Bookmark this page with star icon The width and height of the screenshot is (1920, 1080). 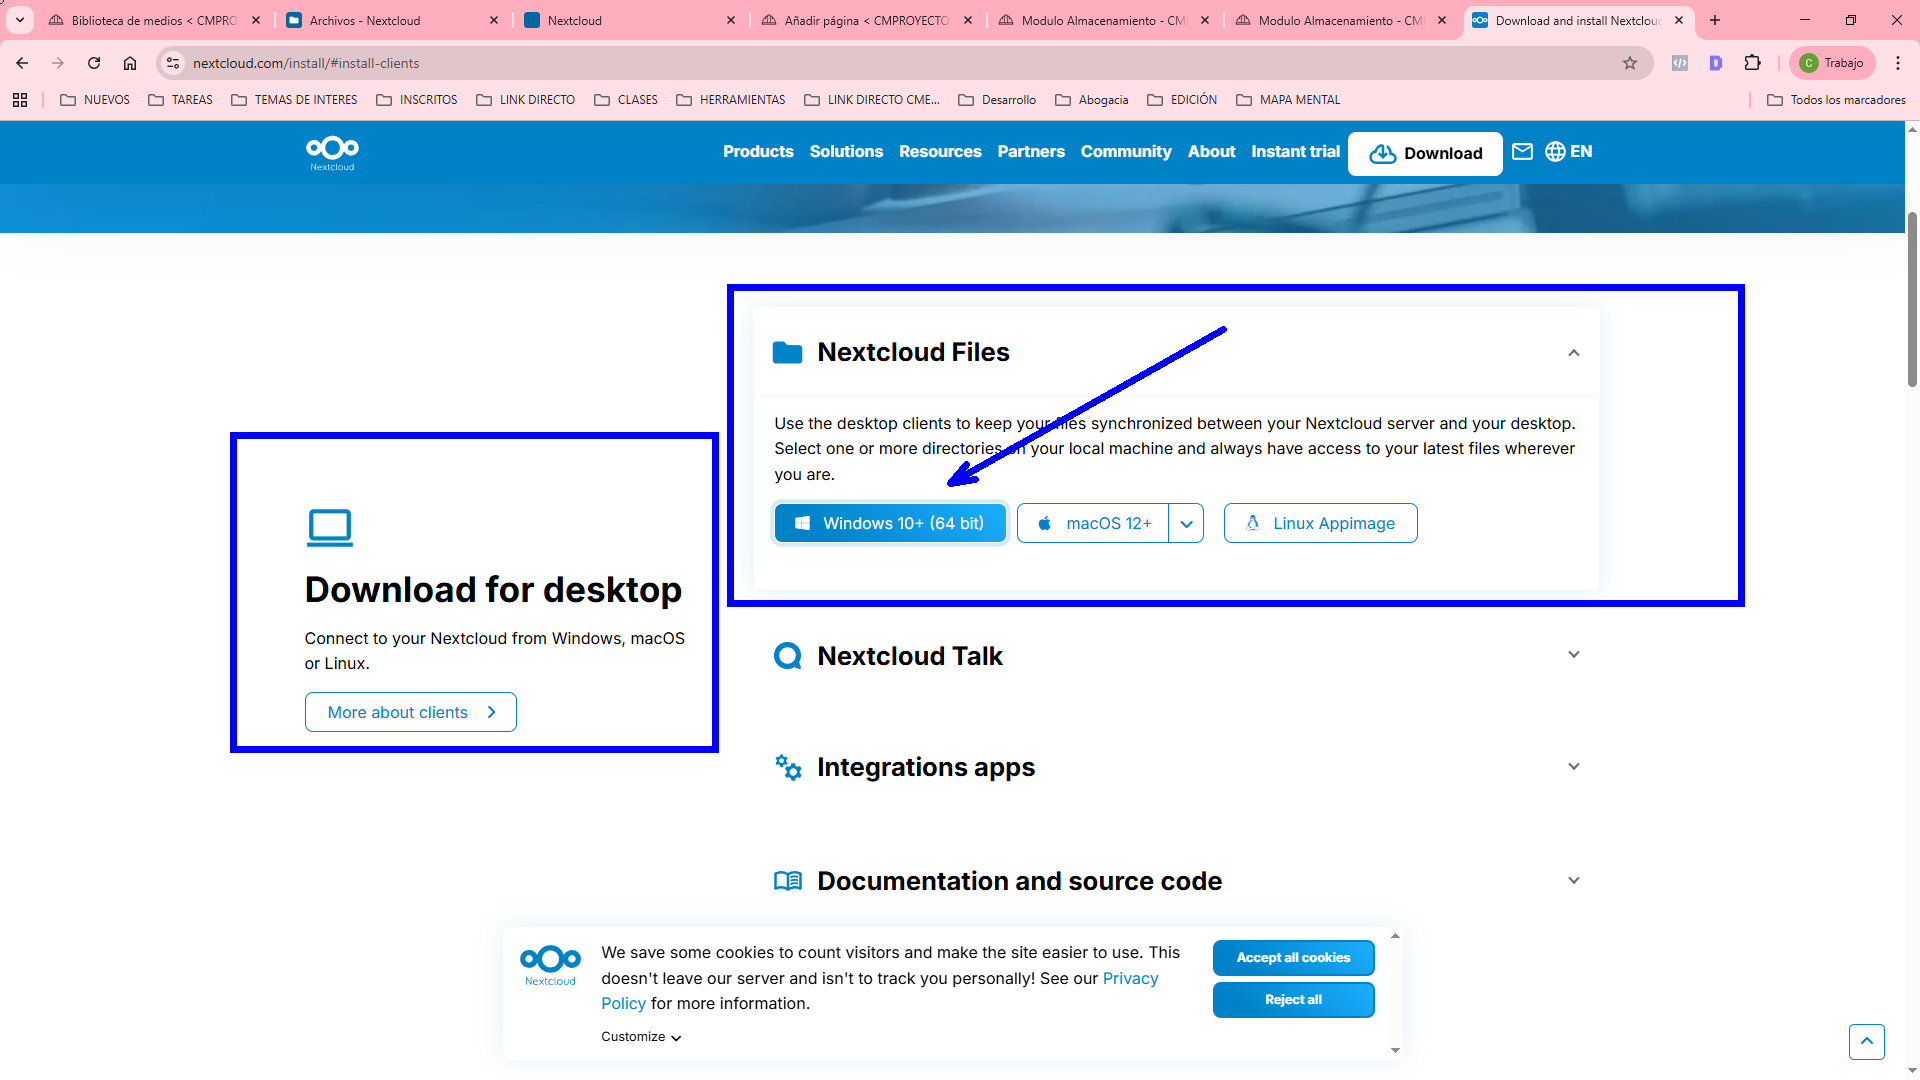(1630, 63)
